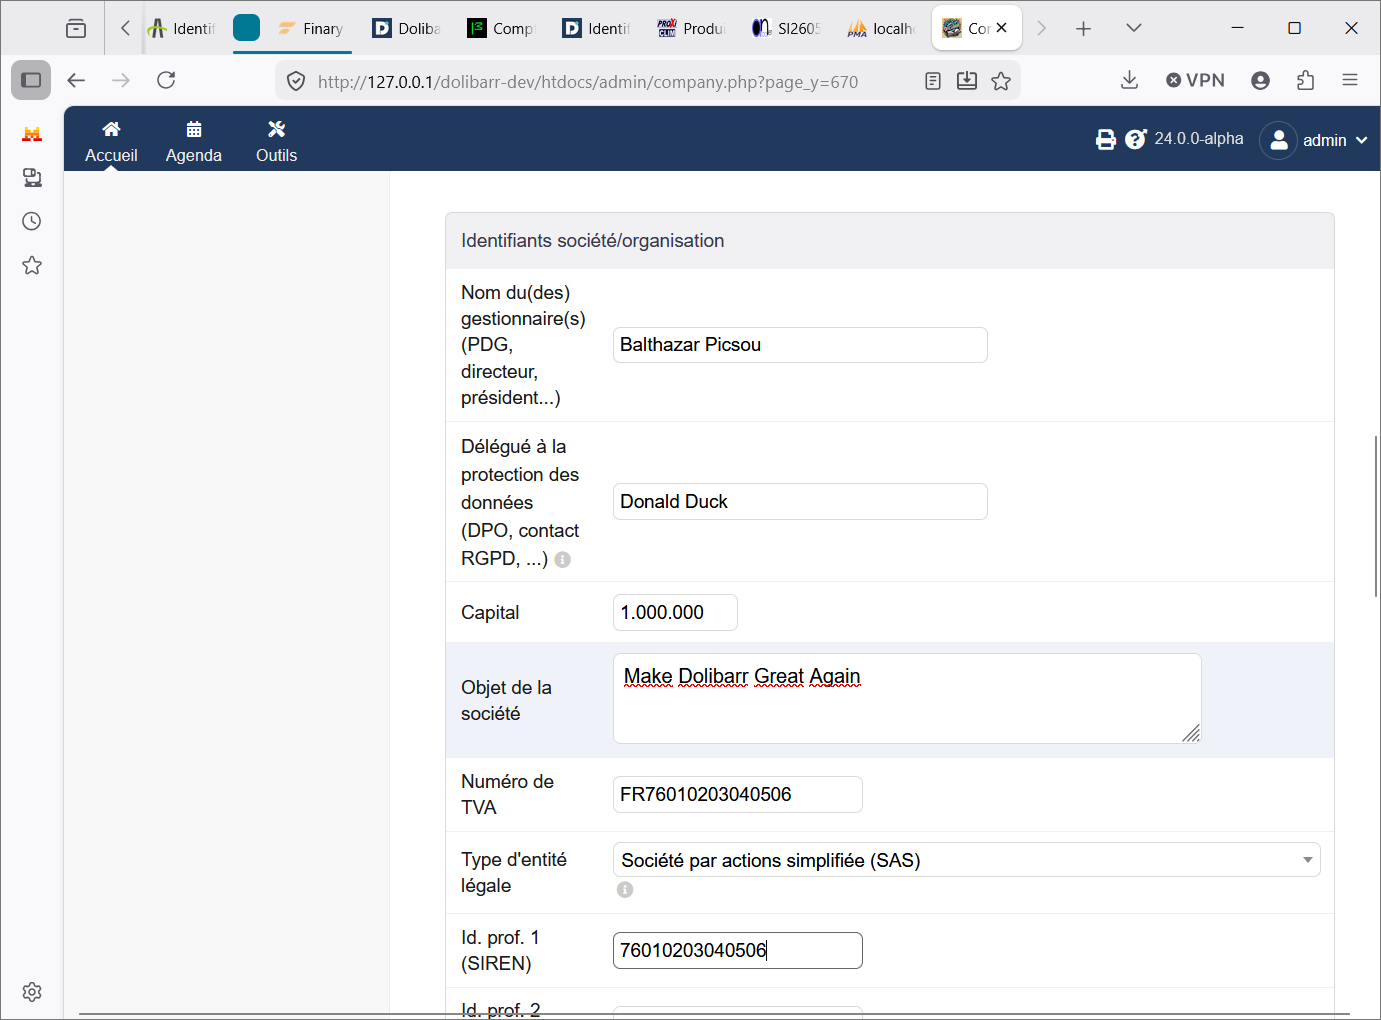Click the VPN button
Screen dimensions: 1381x1020
[x=1195, y=80]
